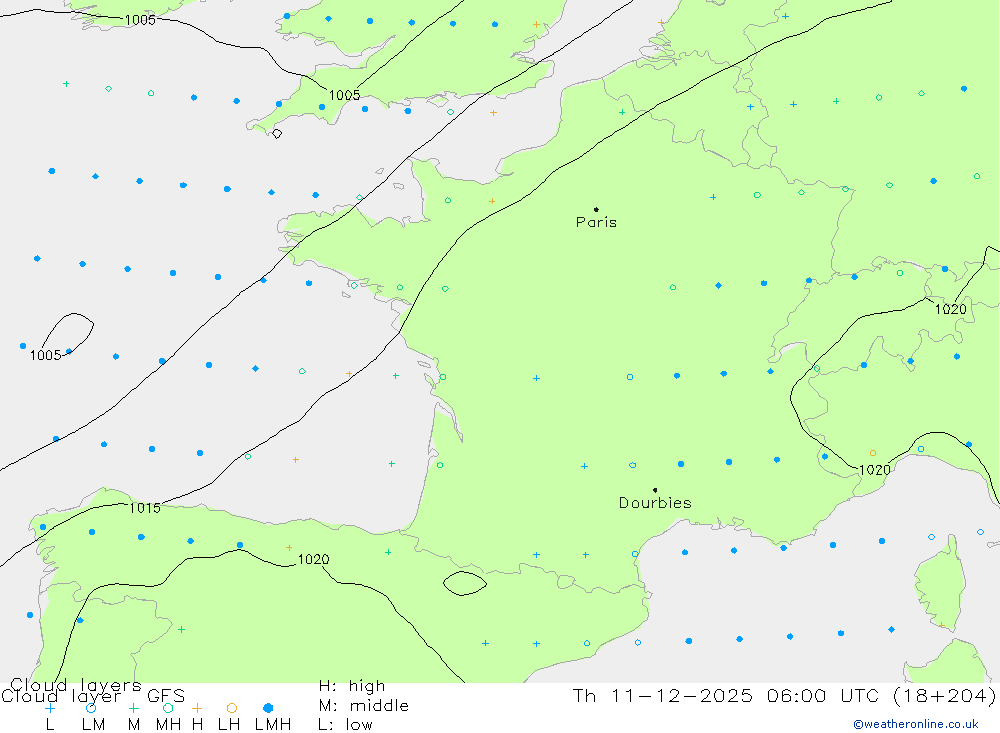Click the 06:00 UTC (18+204) time text
This screenshot has height=733, width=1000.
pyautogui.click(x=881, y=695)
